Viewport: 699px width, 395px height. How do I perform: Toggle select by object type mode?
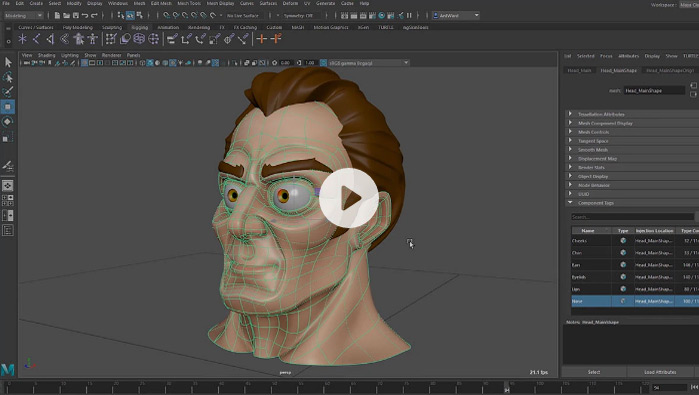[x=130, y=16]
